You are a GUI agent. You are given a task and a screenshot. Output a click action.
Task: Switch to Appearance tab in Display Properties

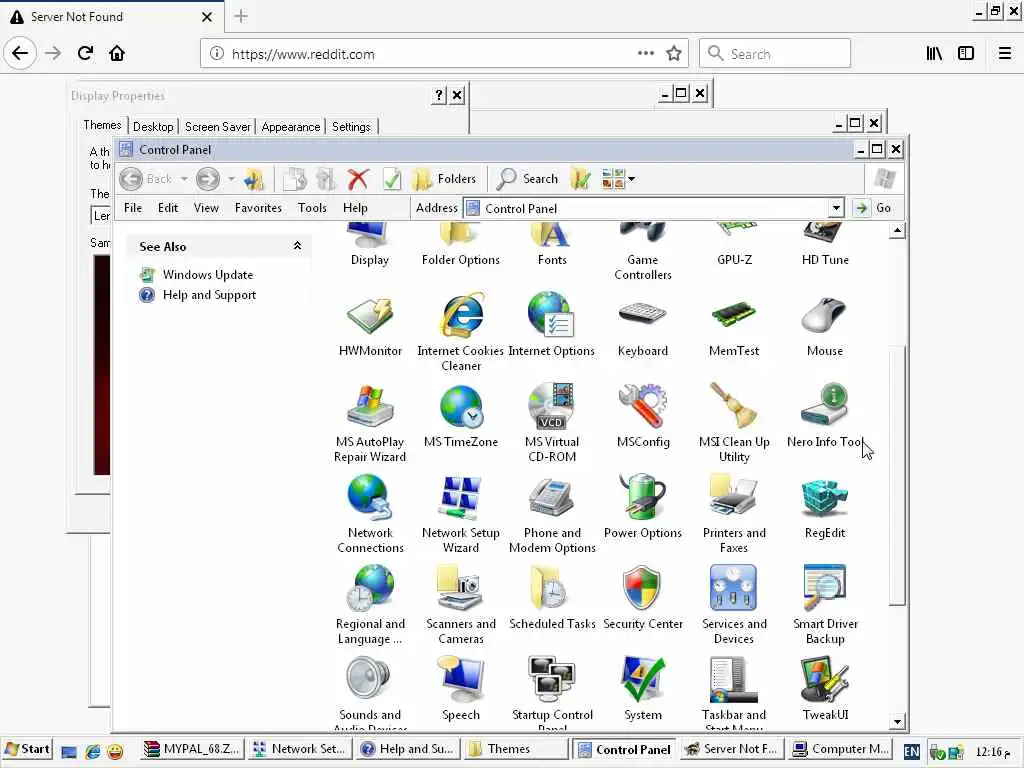tap(291, 127)
